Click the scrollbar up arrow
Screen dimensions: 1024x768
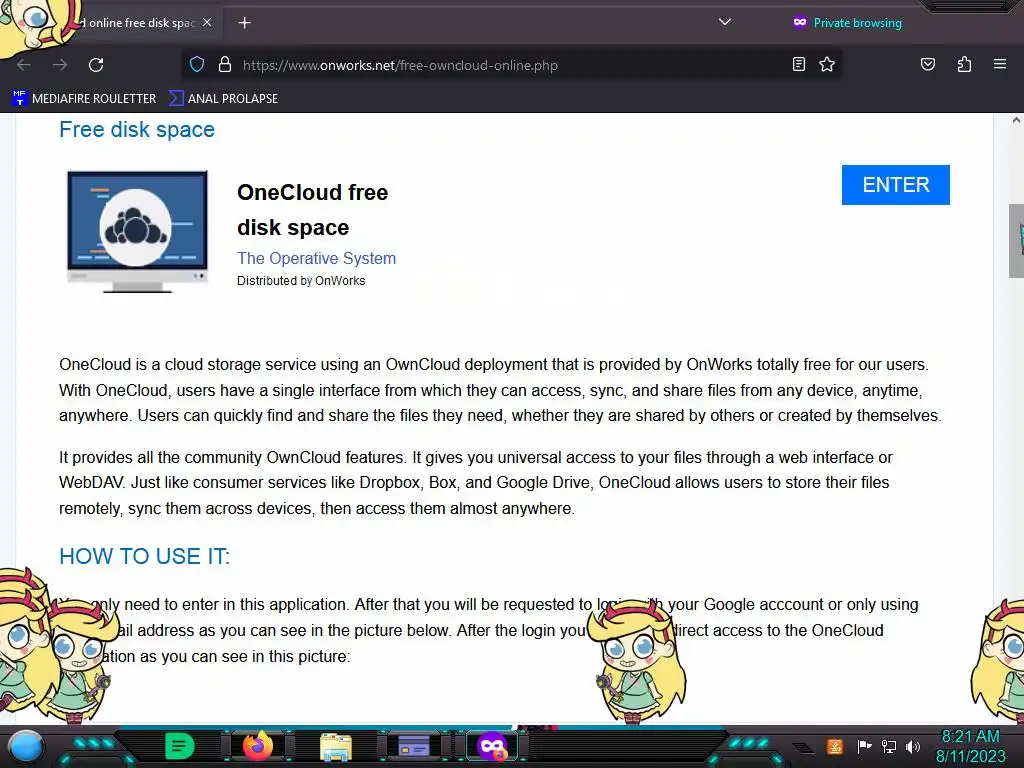point(1016,120)
